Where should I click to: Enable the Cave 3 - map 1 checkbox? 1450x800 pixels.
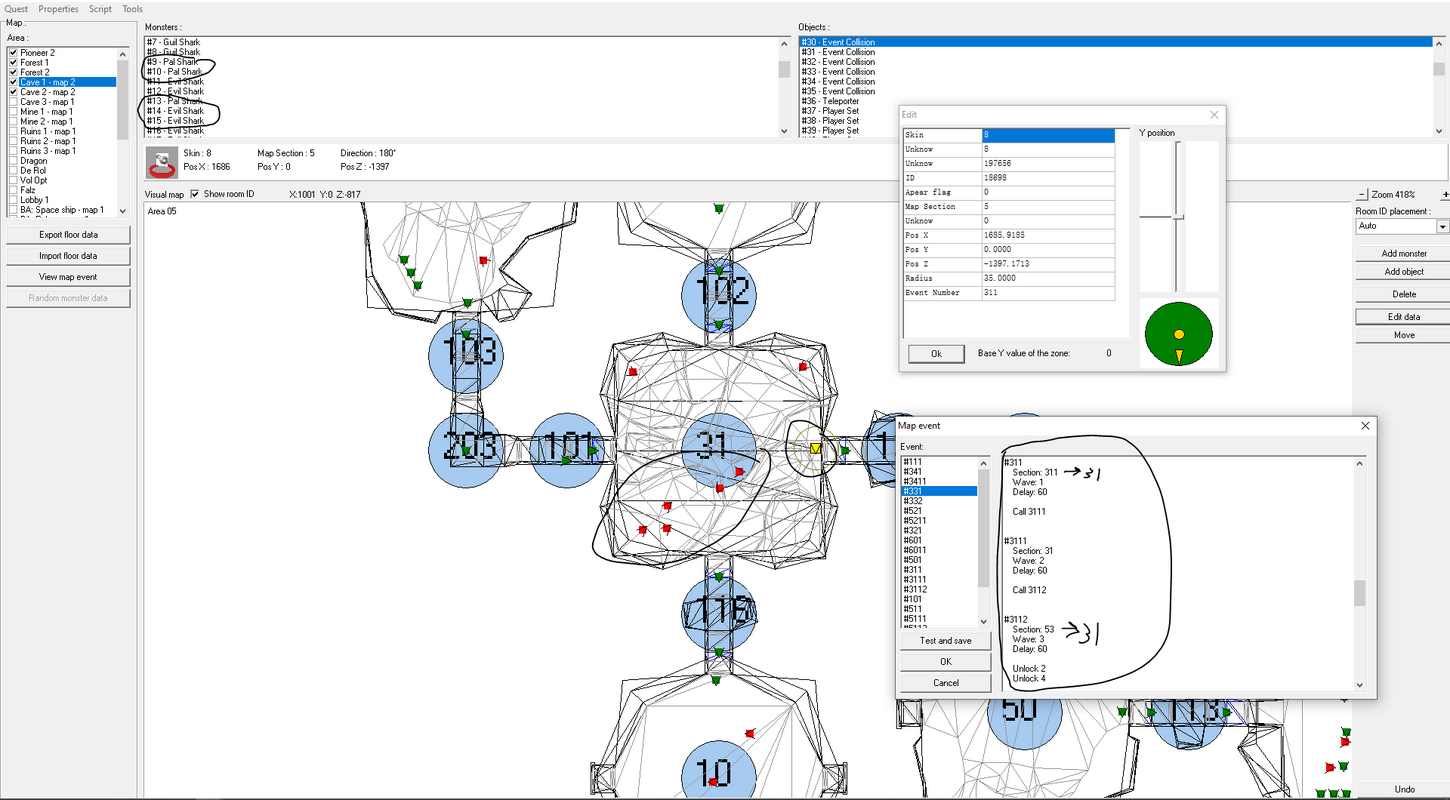point(13,102)
